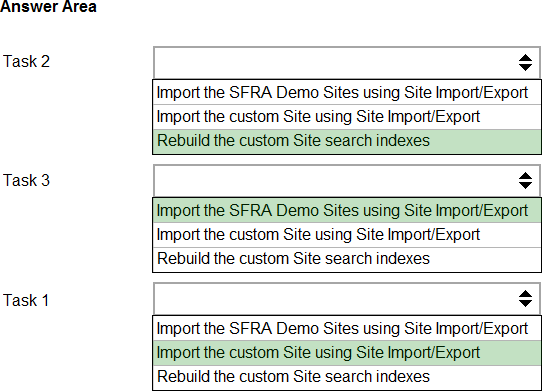
Task: Click the up arrow in Task 2 dropdown
Action: [525, 58]
